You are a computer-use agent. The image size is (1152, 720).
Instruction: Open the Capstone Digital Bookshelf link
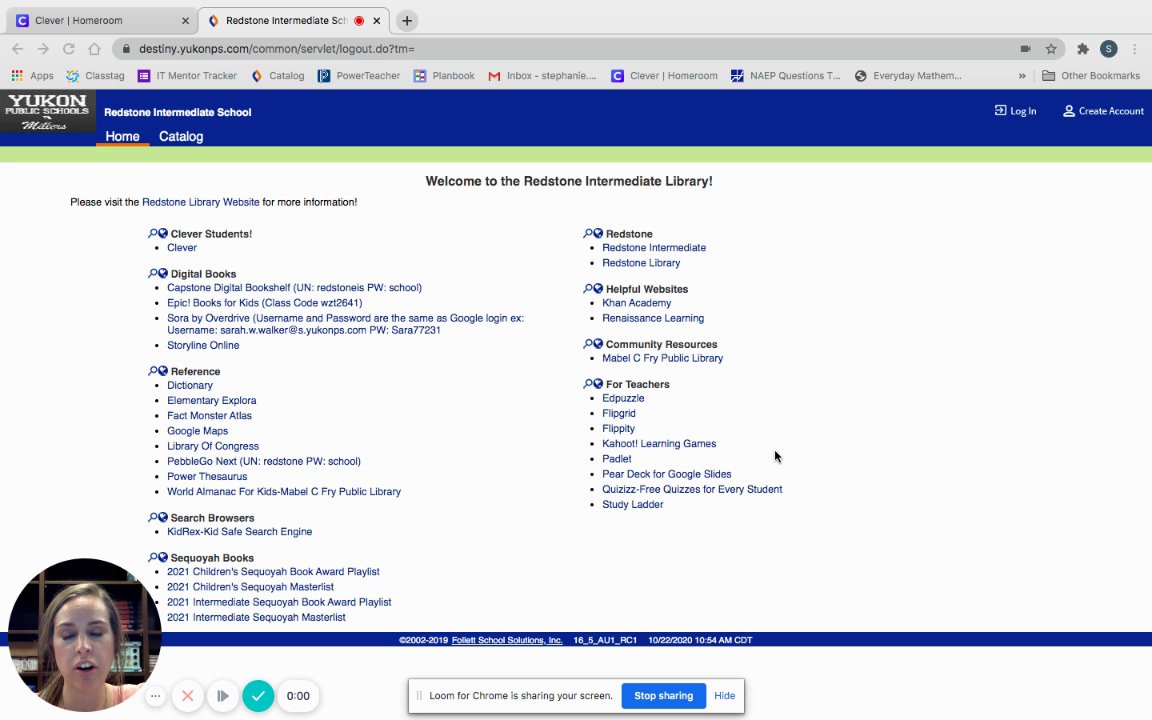[294, 288]
